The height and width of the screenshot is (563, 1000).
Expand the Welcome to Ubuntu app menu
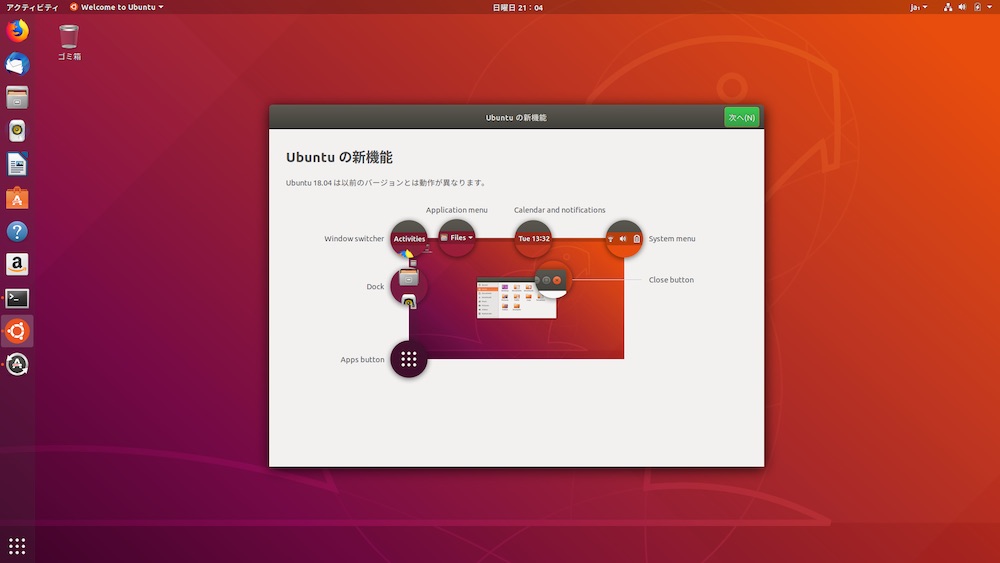[x=117, y=7]
